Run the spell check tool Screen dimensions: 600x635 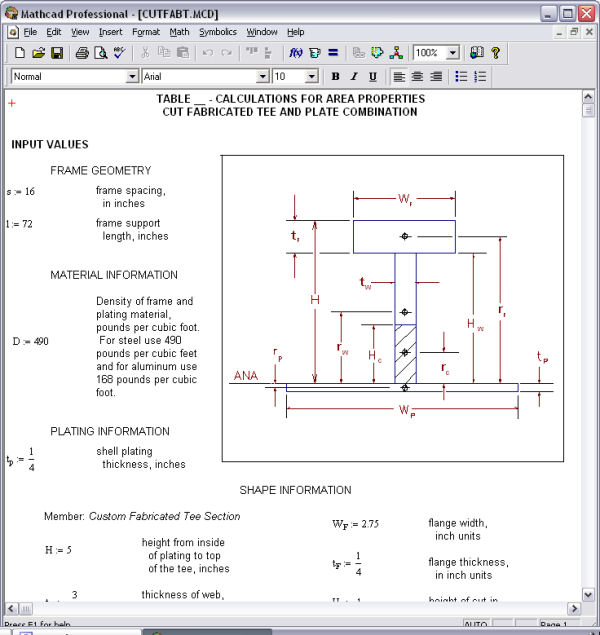(120, 53)
